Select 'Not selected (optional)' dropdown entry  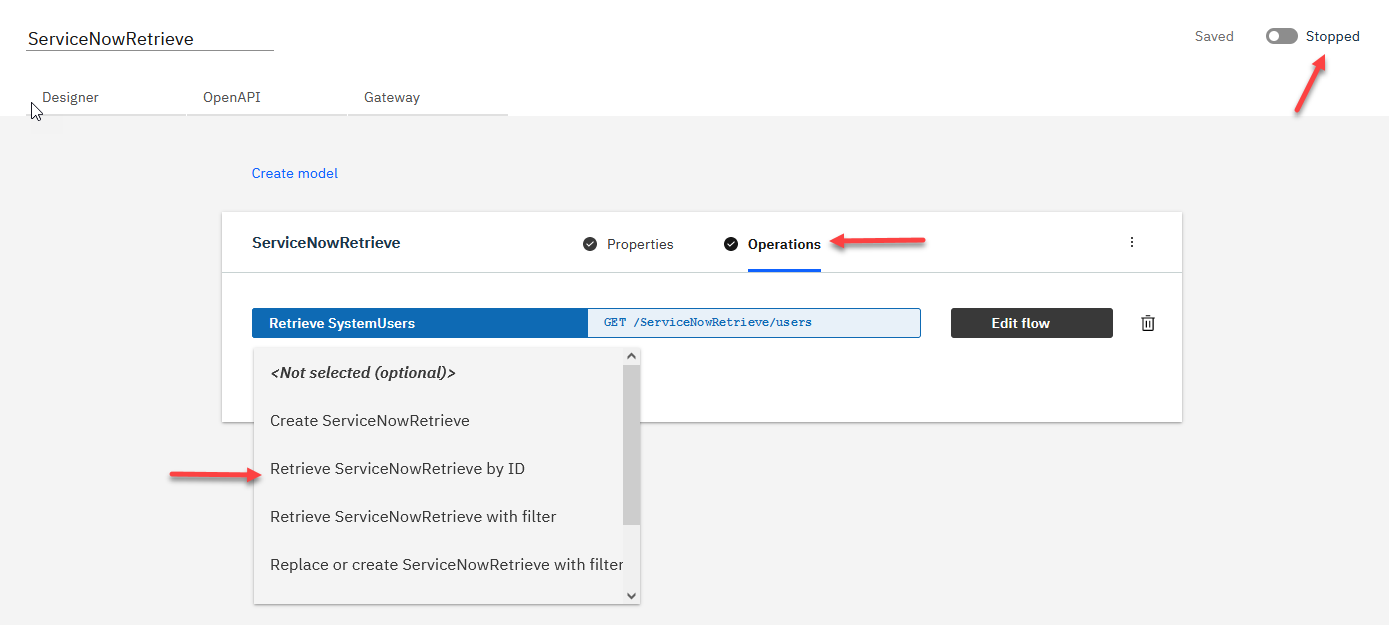coord(363,373)
